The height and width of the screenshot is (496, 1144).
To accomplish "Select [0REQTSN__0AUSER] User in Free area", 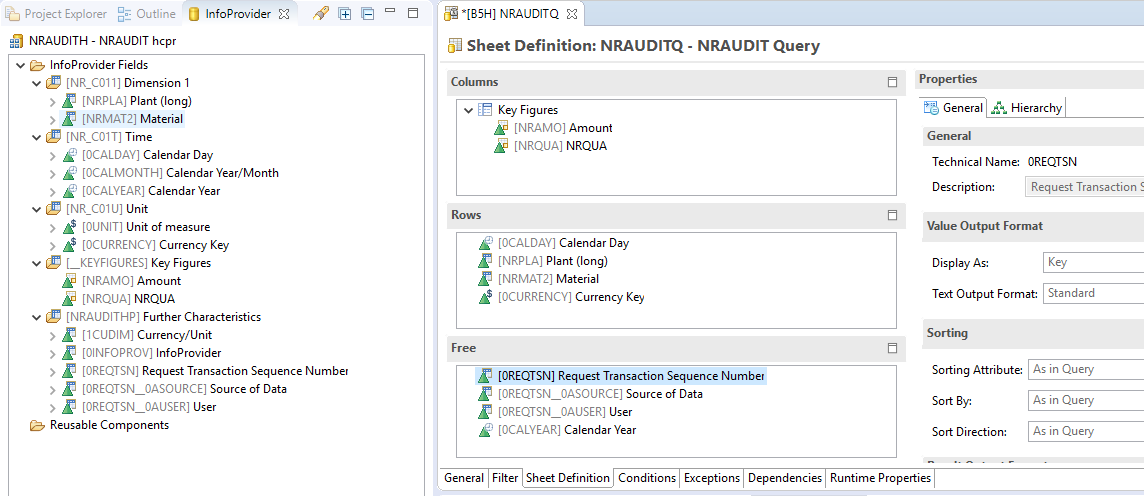I will click(x=565, y=412).
